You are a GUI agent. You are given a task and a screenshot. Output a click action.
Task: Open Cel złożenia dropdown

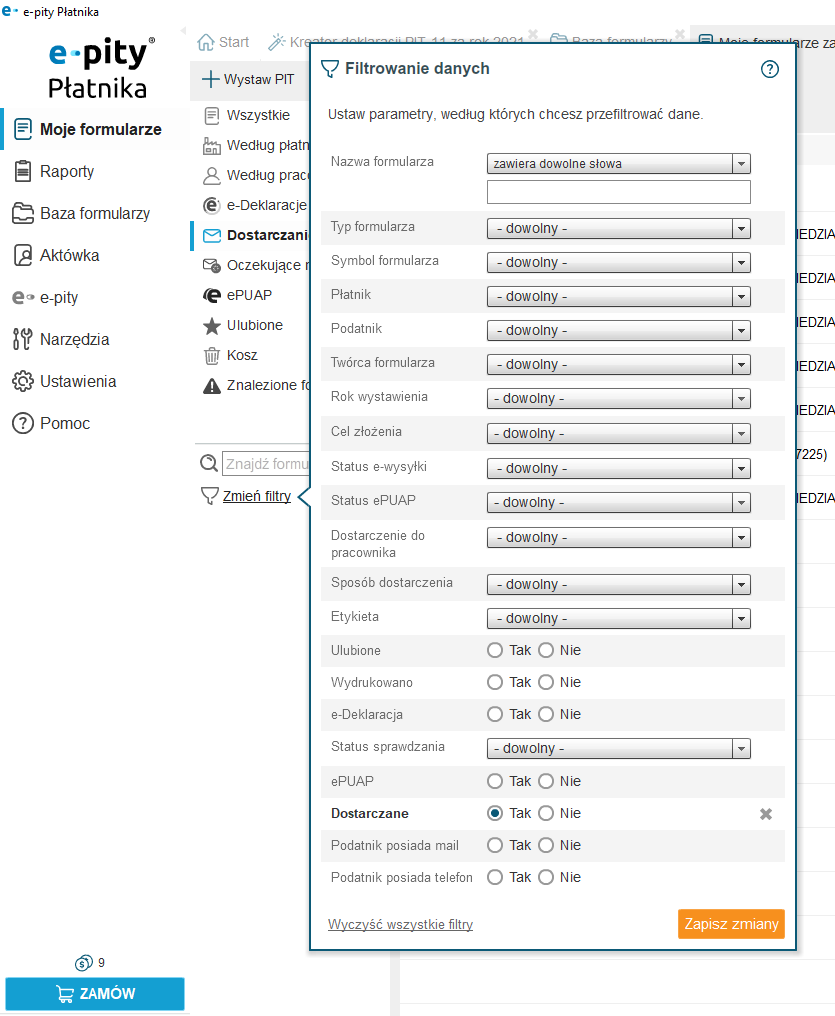point(619,433)
